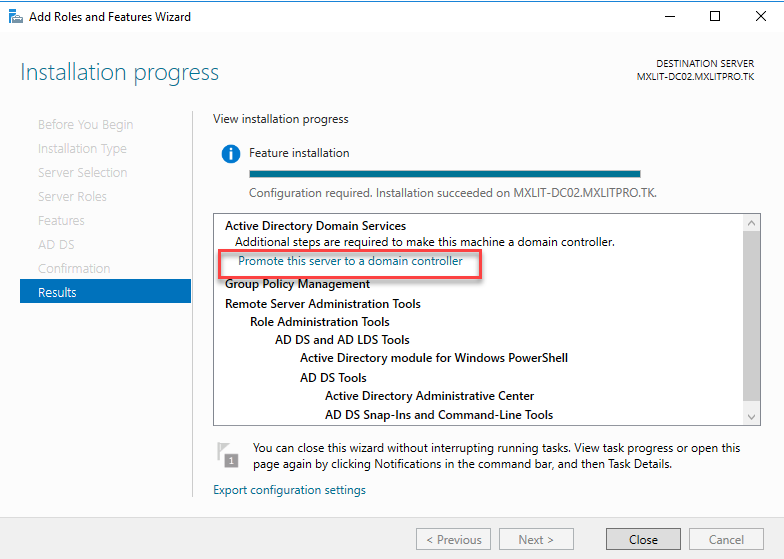This screenshot has width=784, height=559.
Task: Click the View installation progress label
Action: [x=280, y=119]
